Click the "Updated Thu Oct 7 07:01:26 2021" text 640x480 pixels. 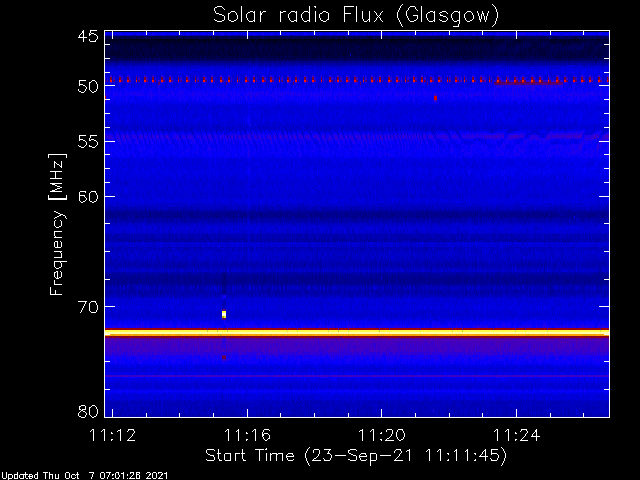[84, 476]
